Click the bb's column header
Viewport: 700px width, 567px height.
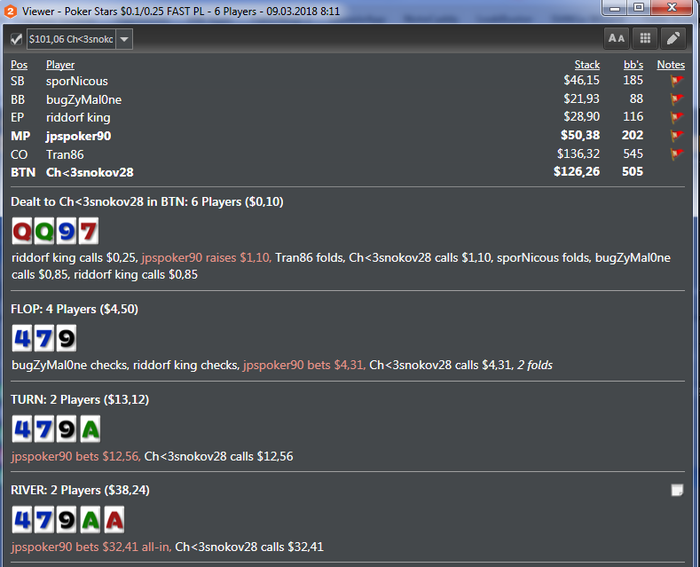(x=633, y=65)
